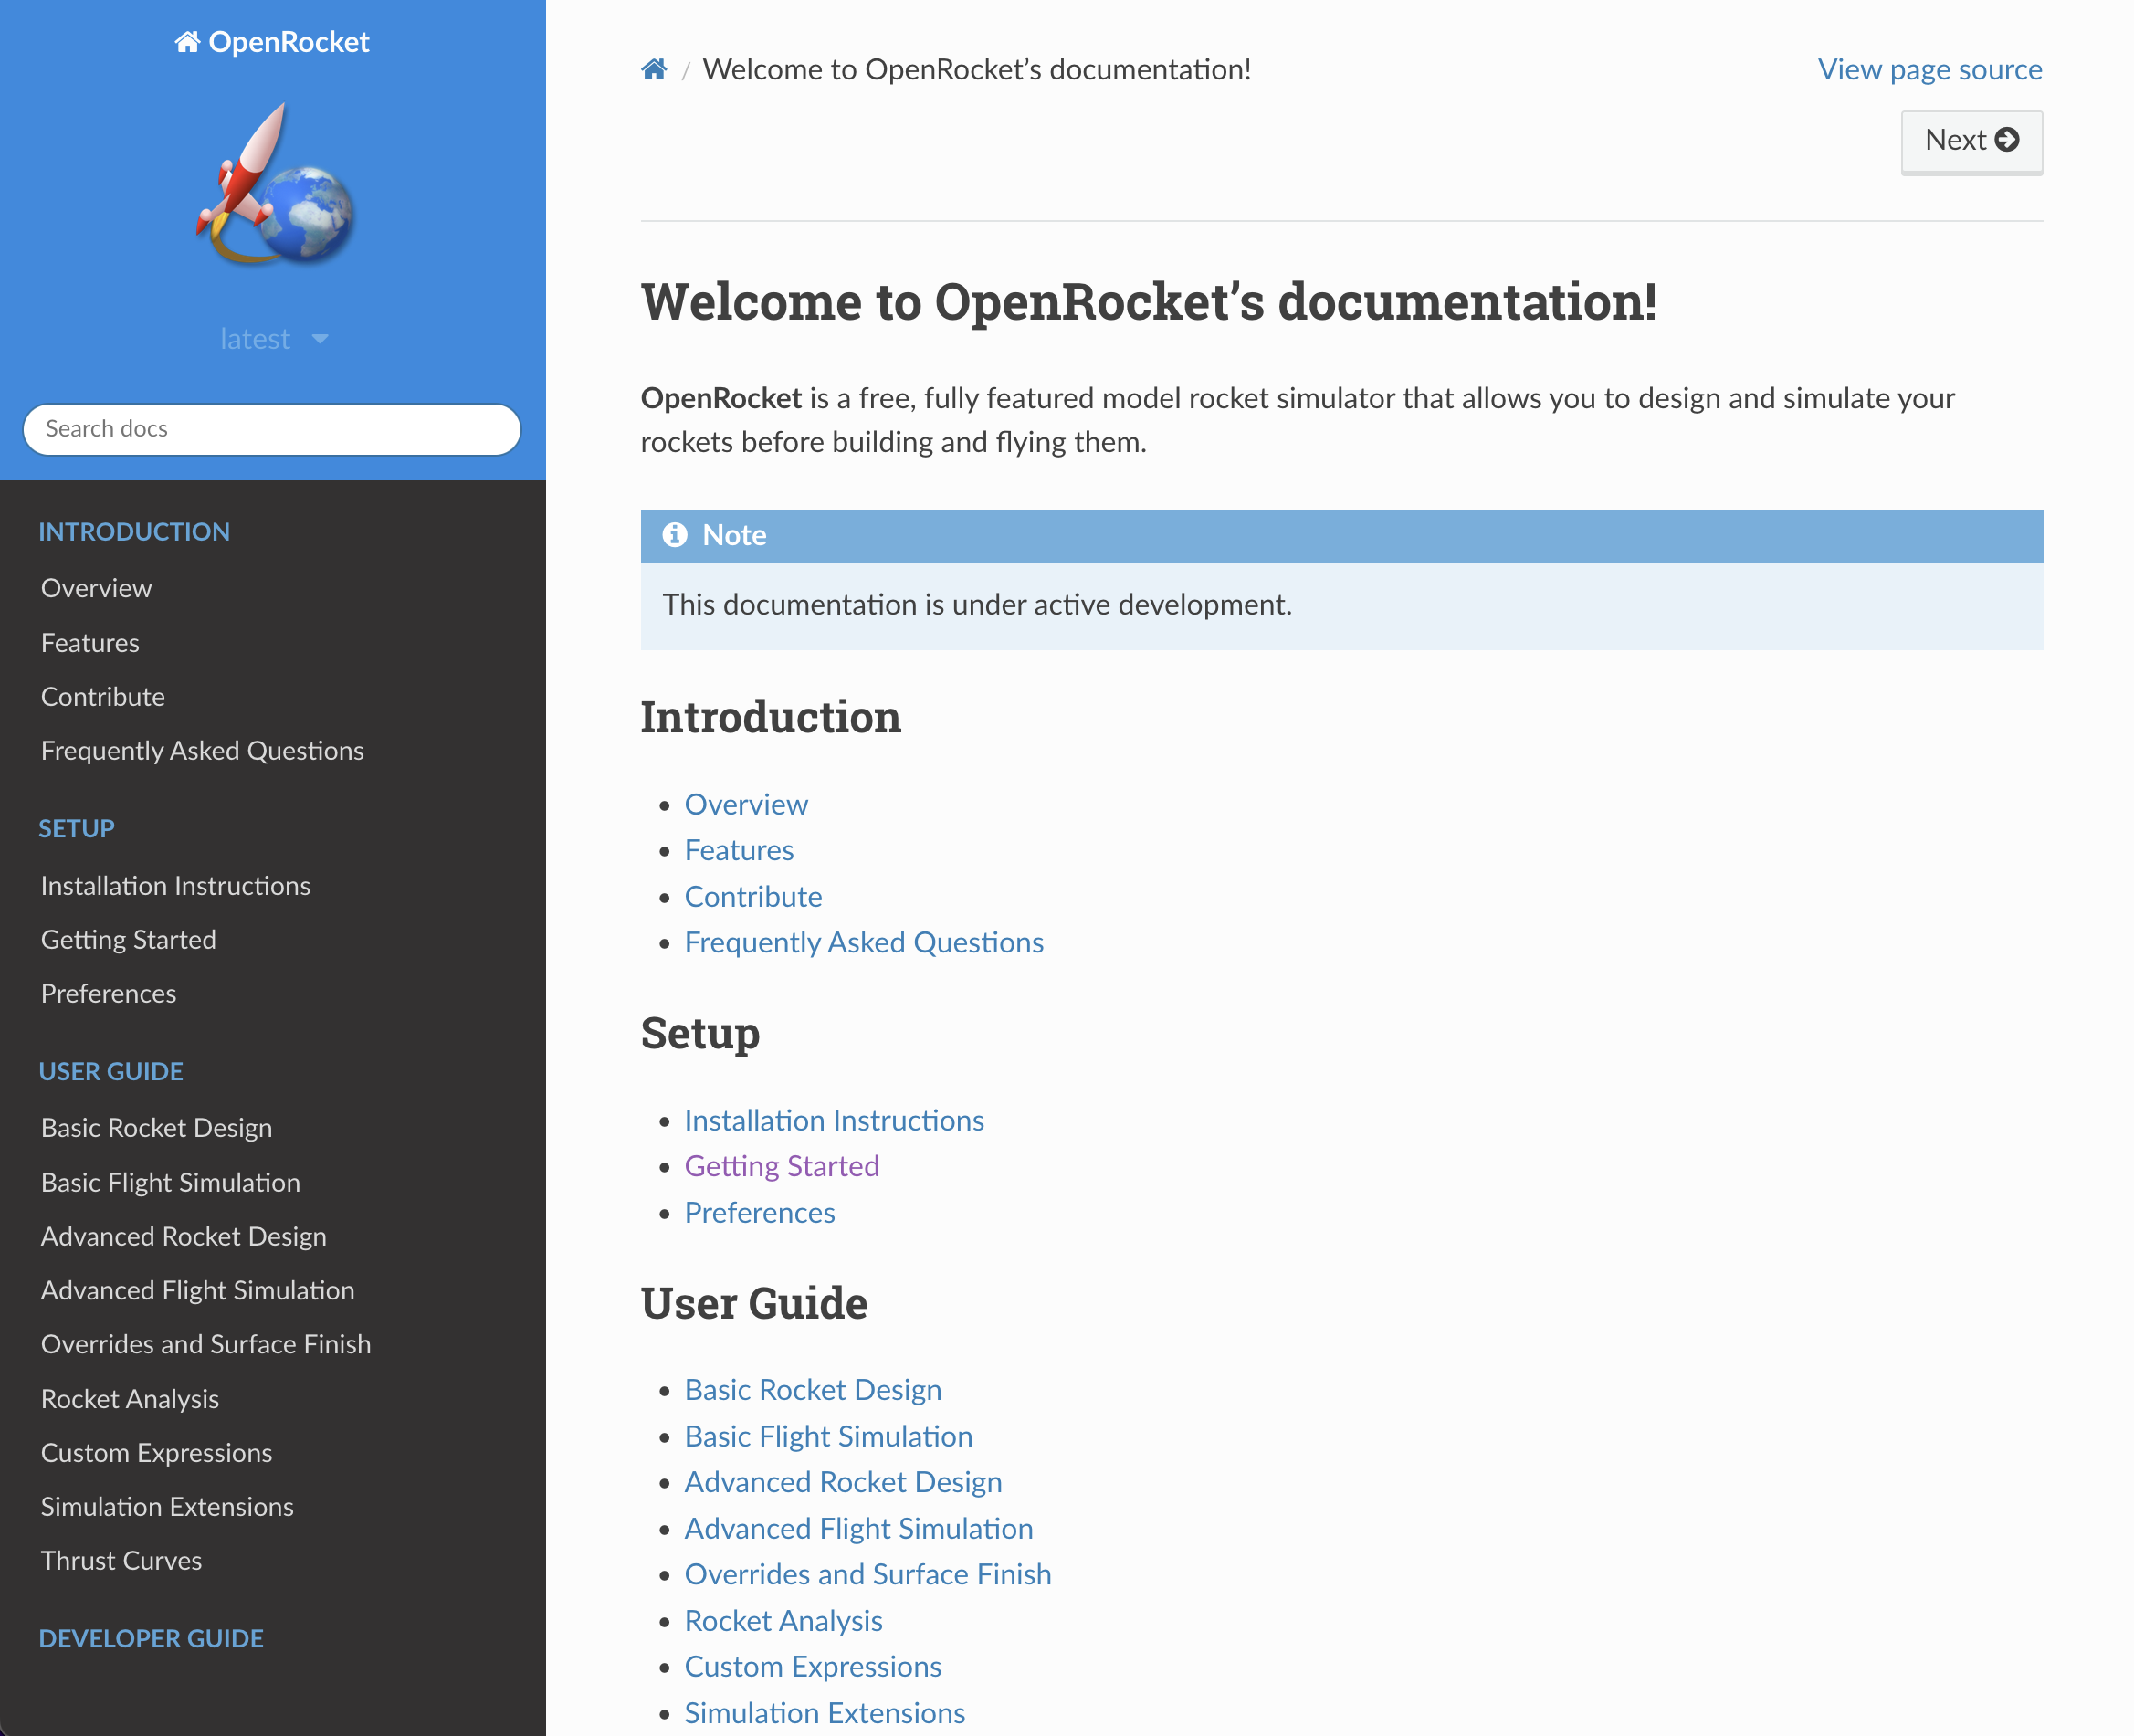Screen dimensions: 2134x1736
Task: Click the home icon in the breadcrumb
Action: tap(654, 70)
